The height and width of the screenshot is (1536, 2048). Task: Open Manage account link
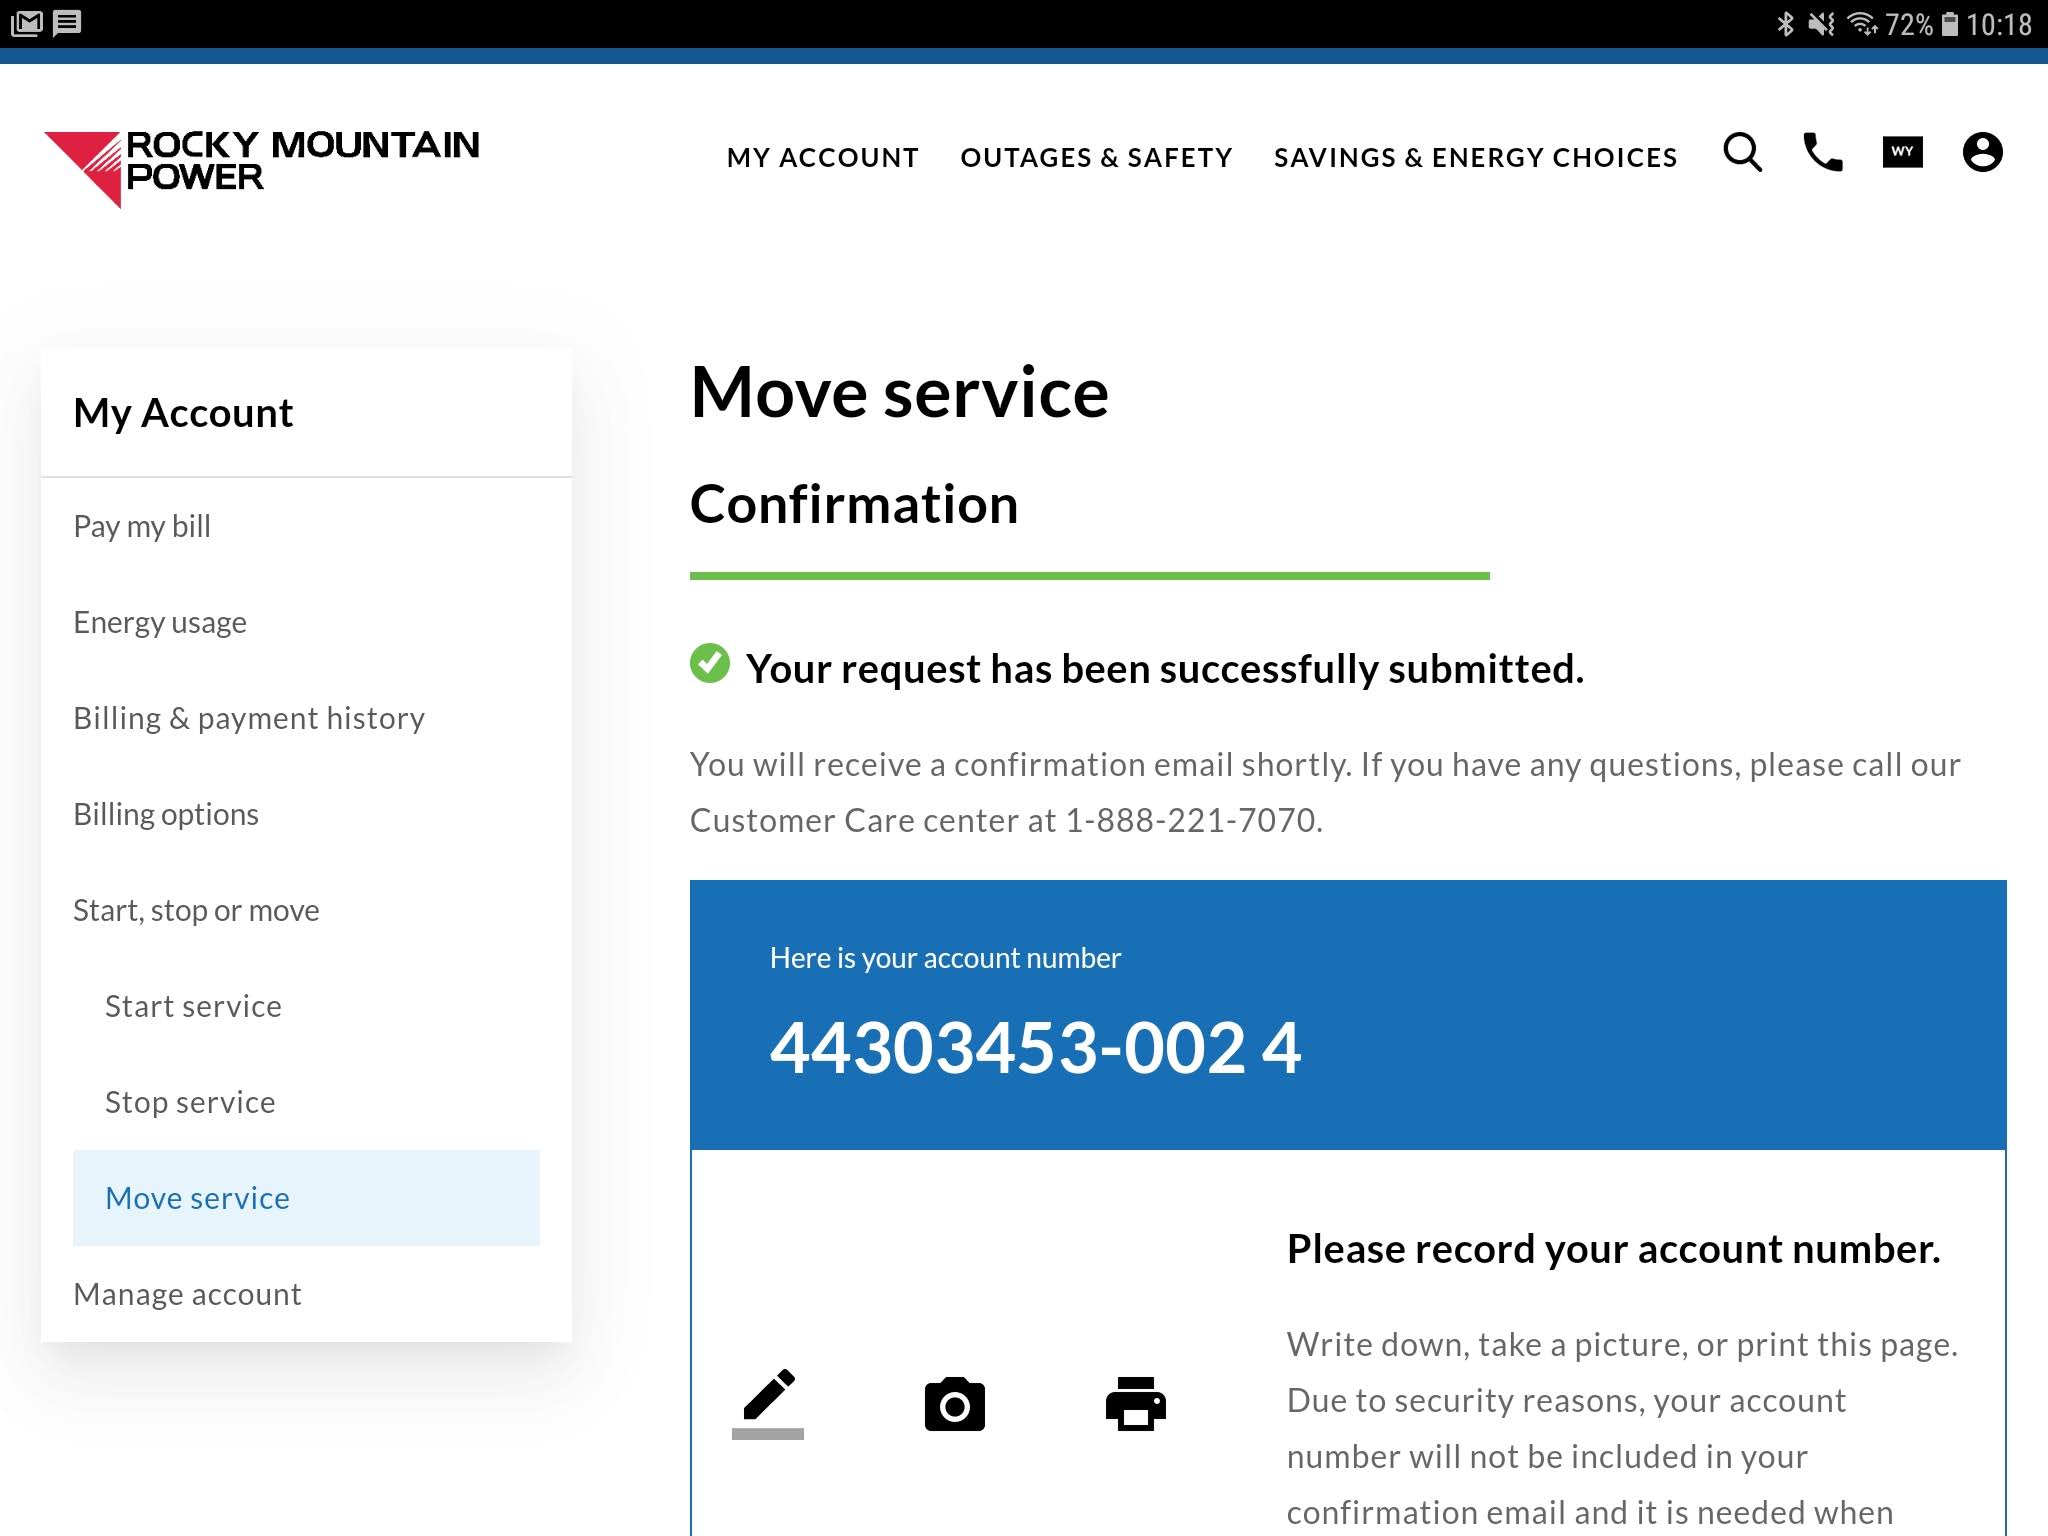click(x=187, y=1294)
